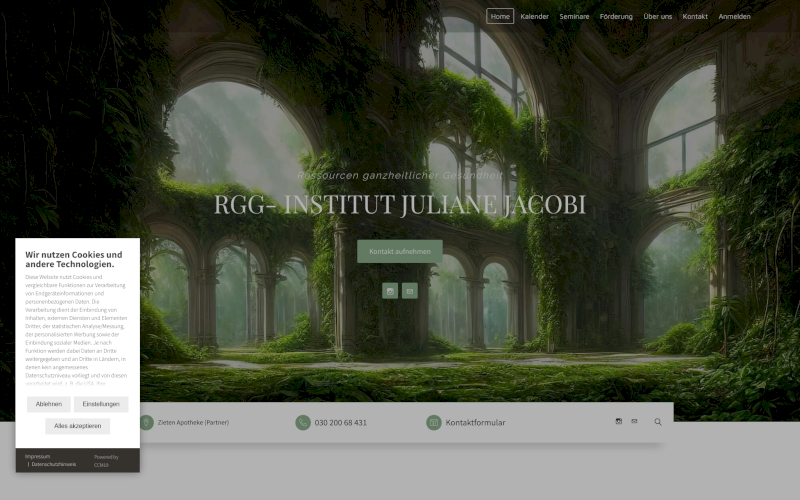The image size is (800, 500).
Task: Click the Zieten Apotheke location icon
Action: [147, 422]
